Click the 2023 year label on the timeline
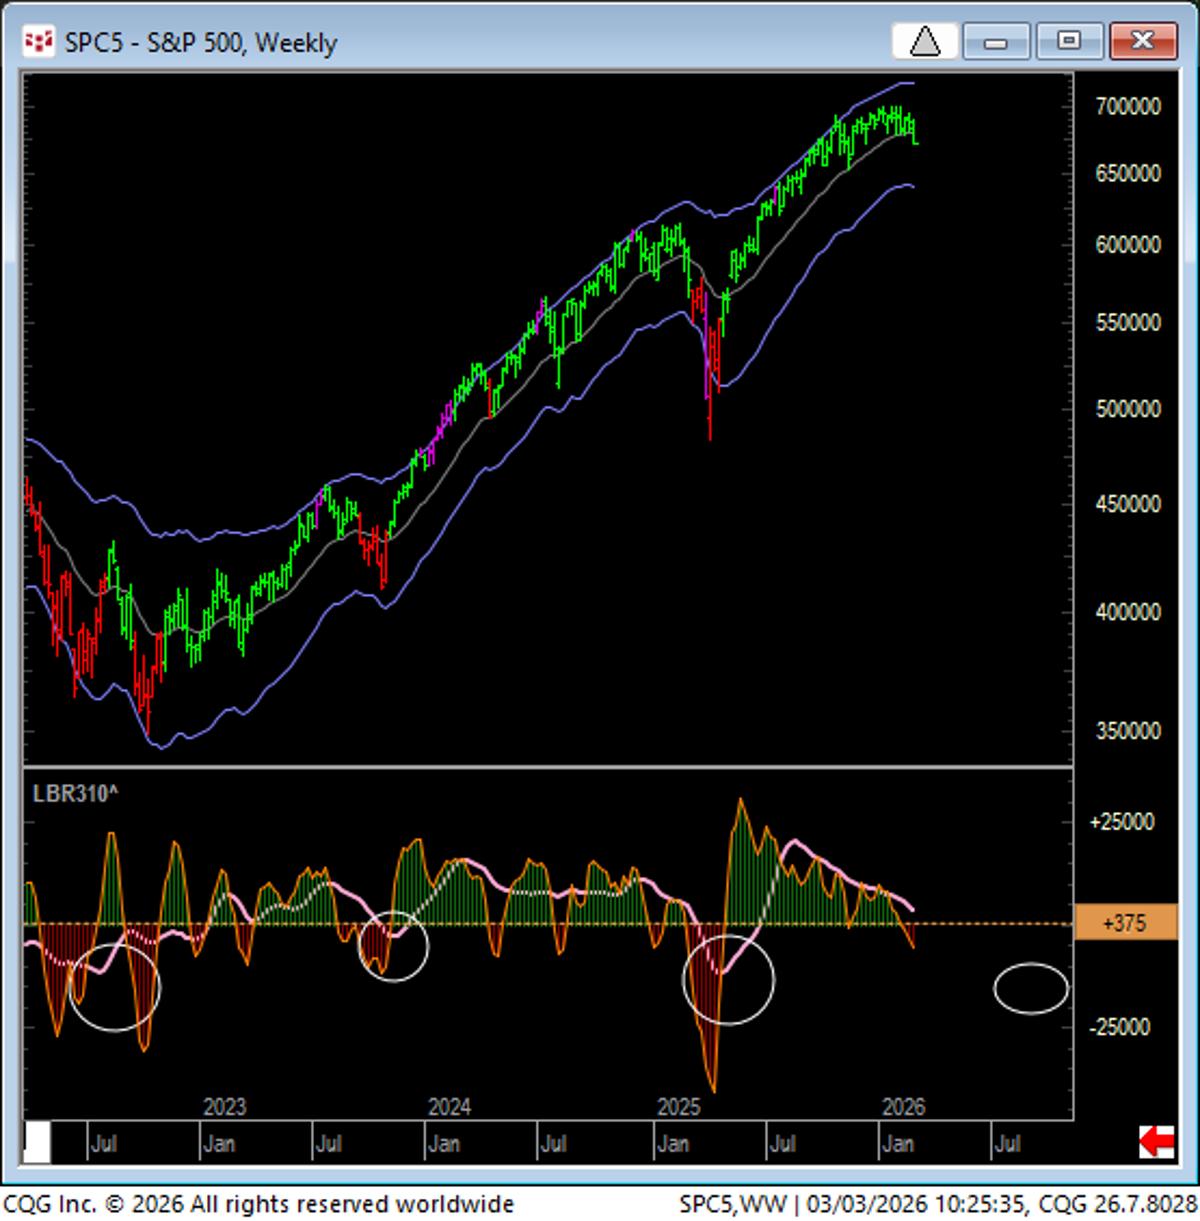This screenshot has width=1200, height=1221. [x=223, y=1108]
